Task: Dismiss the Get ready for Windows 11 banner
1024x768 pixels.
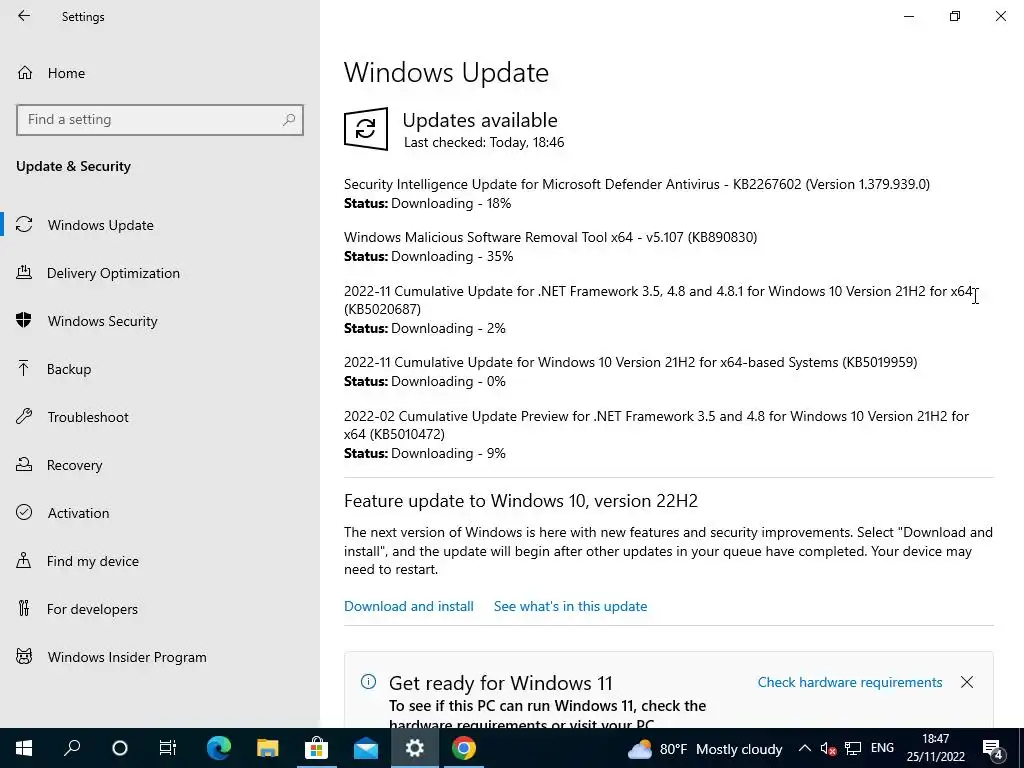Action: [x=967, y=682]
